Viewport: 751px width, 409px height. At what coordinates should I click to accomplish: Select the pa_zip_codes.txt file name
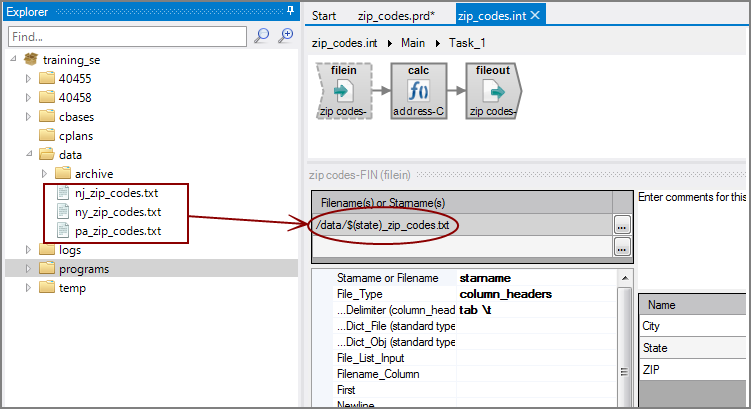point(118,231)
